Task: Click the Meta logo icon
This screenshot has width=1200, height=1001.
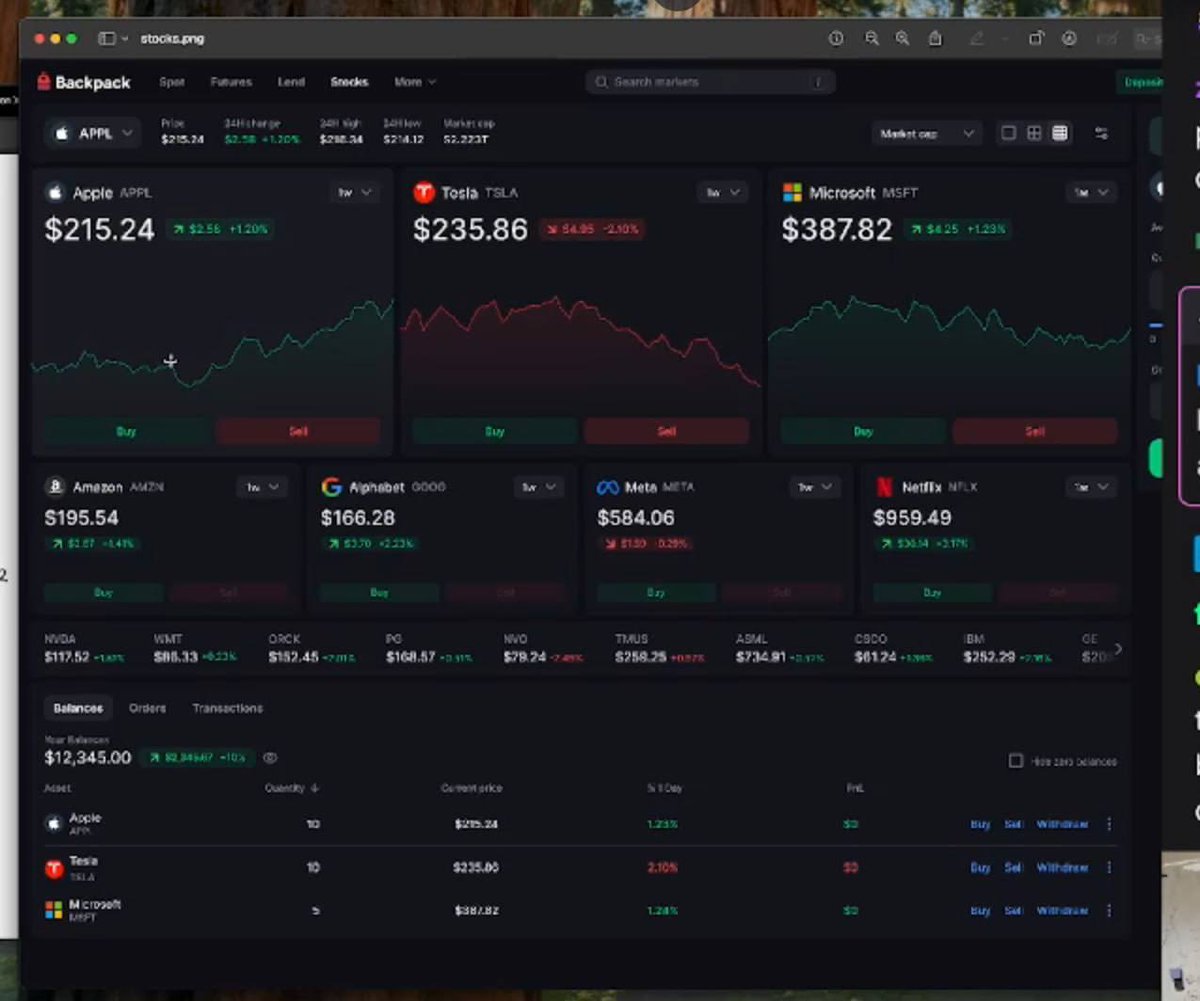Action: 608,487
